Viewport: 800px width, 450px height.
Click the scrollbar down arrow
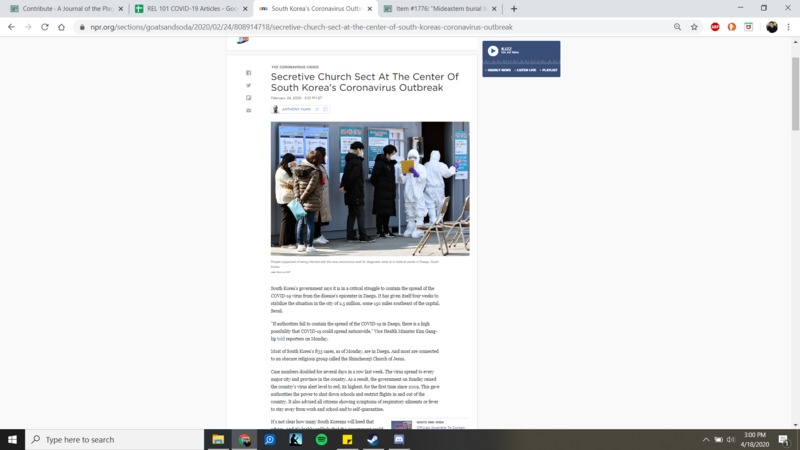pyautogui.click(x=795, y=425)
